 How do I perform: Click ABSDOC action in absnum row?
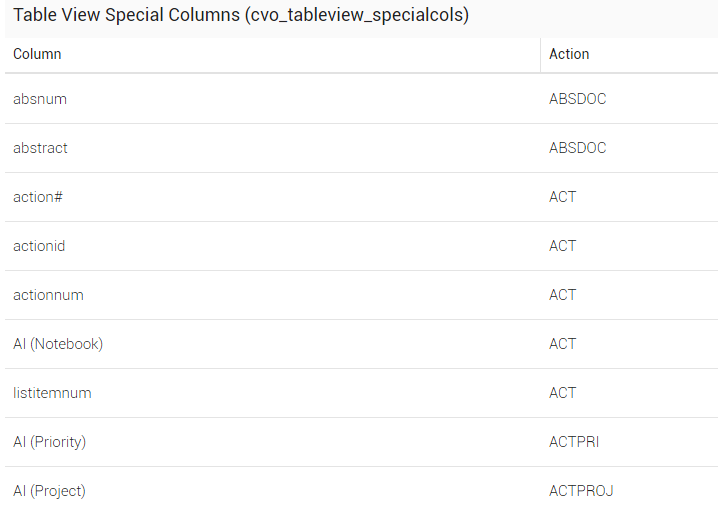pos(578,99)
